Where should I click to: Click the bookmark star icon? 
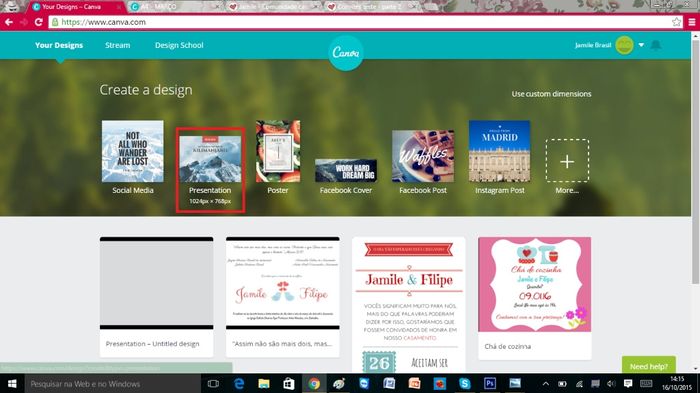676,22
